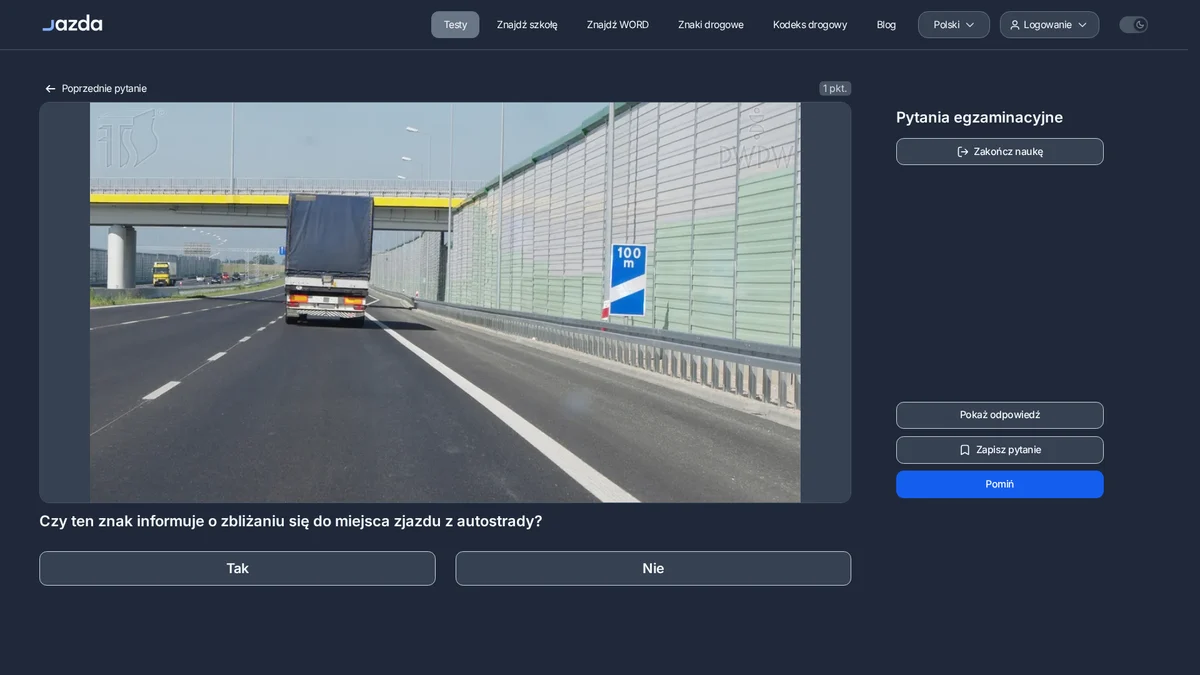The height and width of the screenshot is (675, 1200).
Task: Open Znaki drogowe section
Action: (711, 25)
